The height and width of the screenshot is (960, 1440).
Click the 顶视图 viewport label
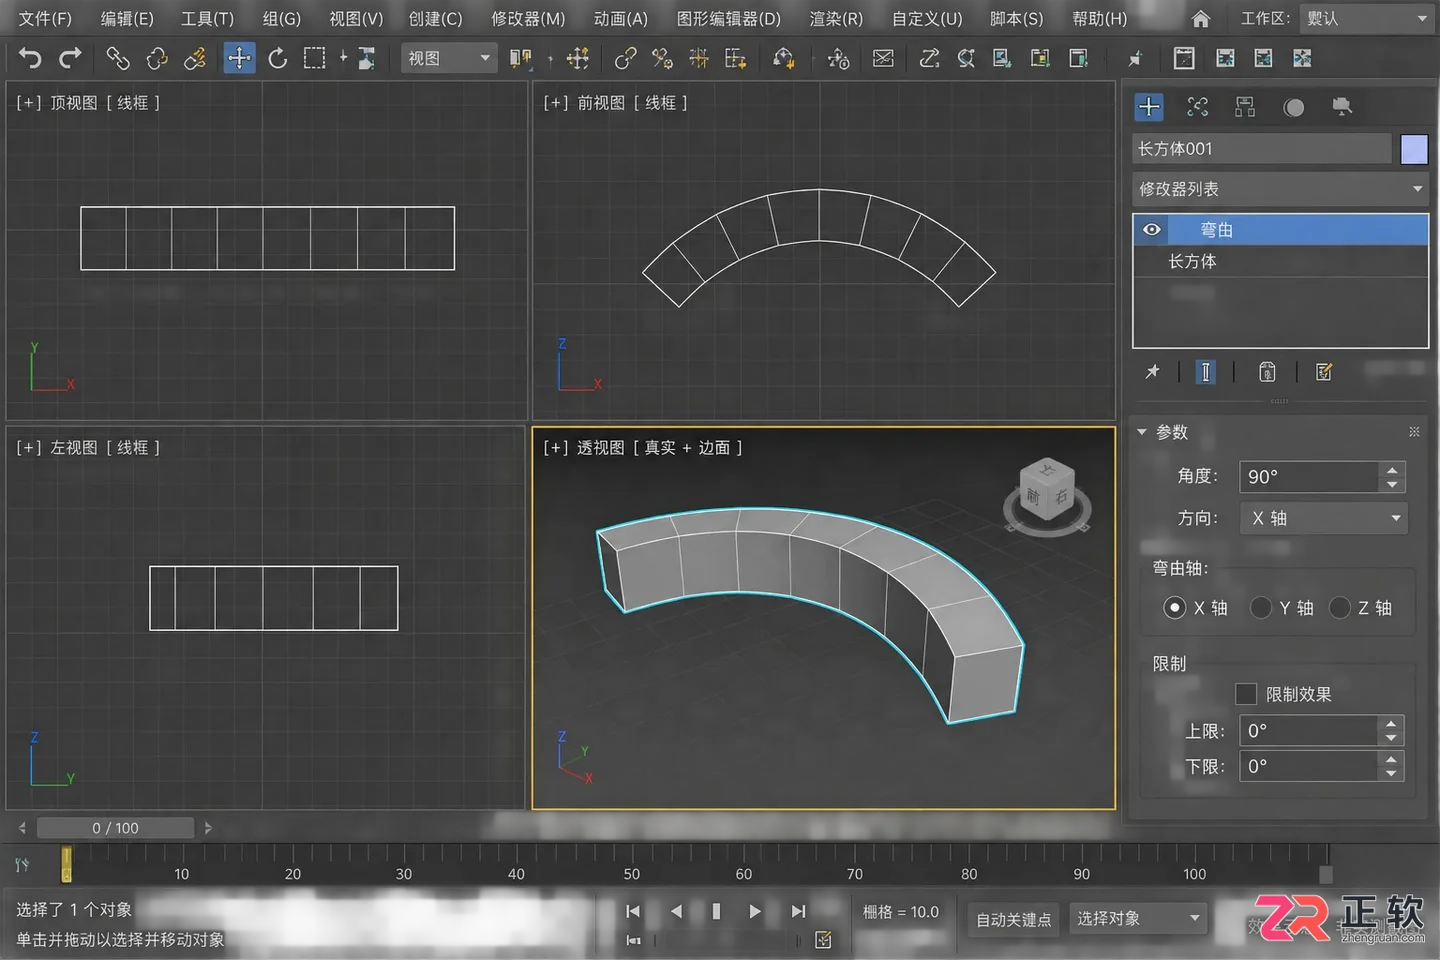click(74, 103)
